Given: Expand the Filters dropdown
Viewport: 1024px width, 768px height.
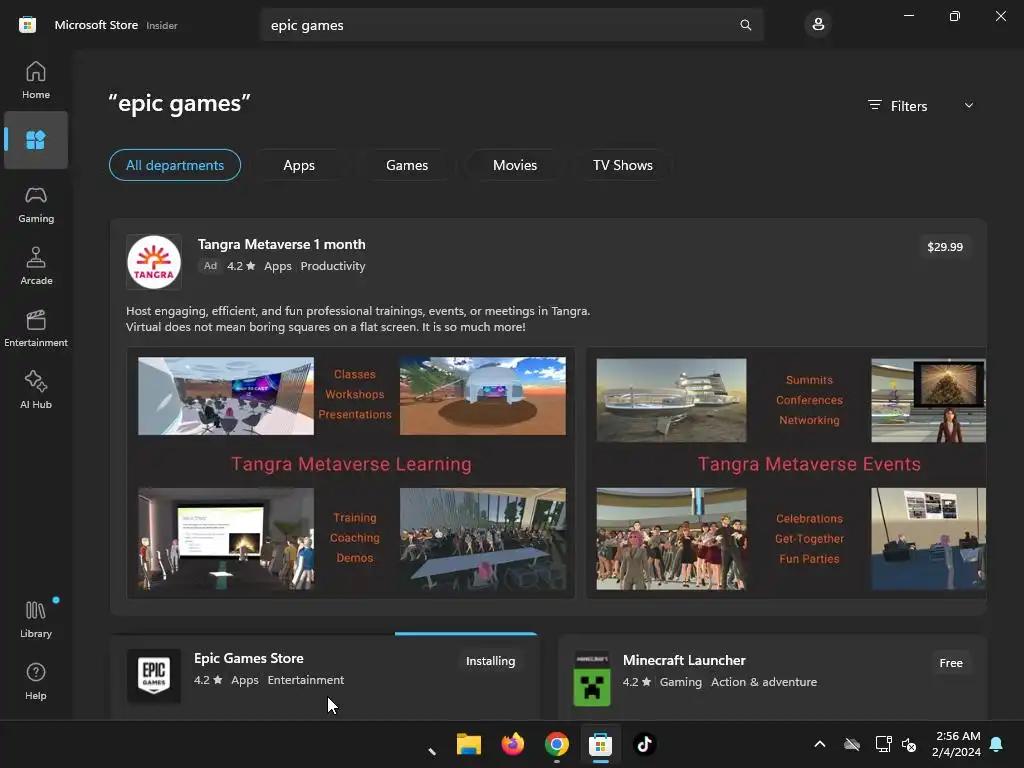Looking at the screenshot, I should (x=921, y=106).
